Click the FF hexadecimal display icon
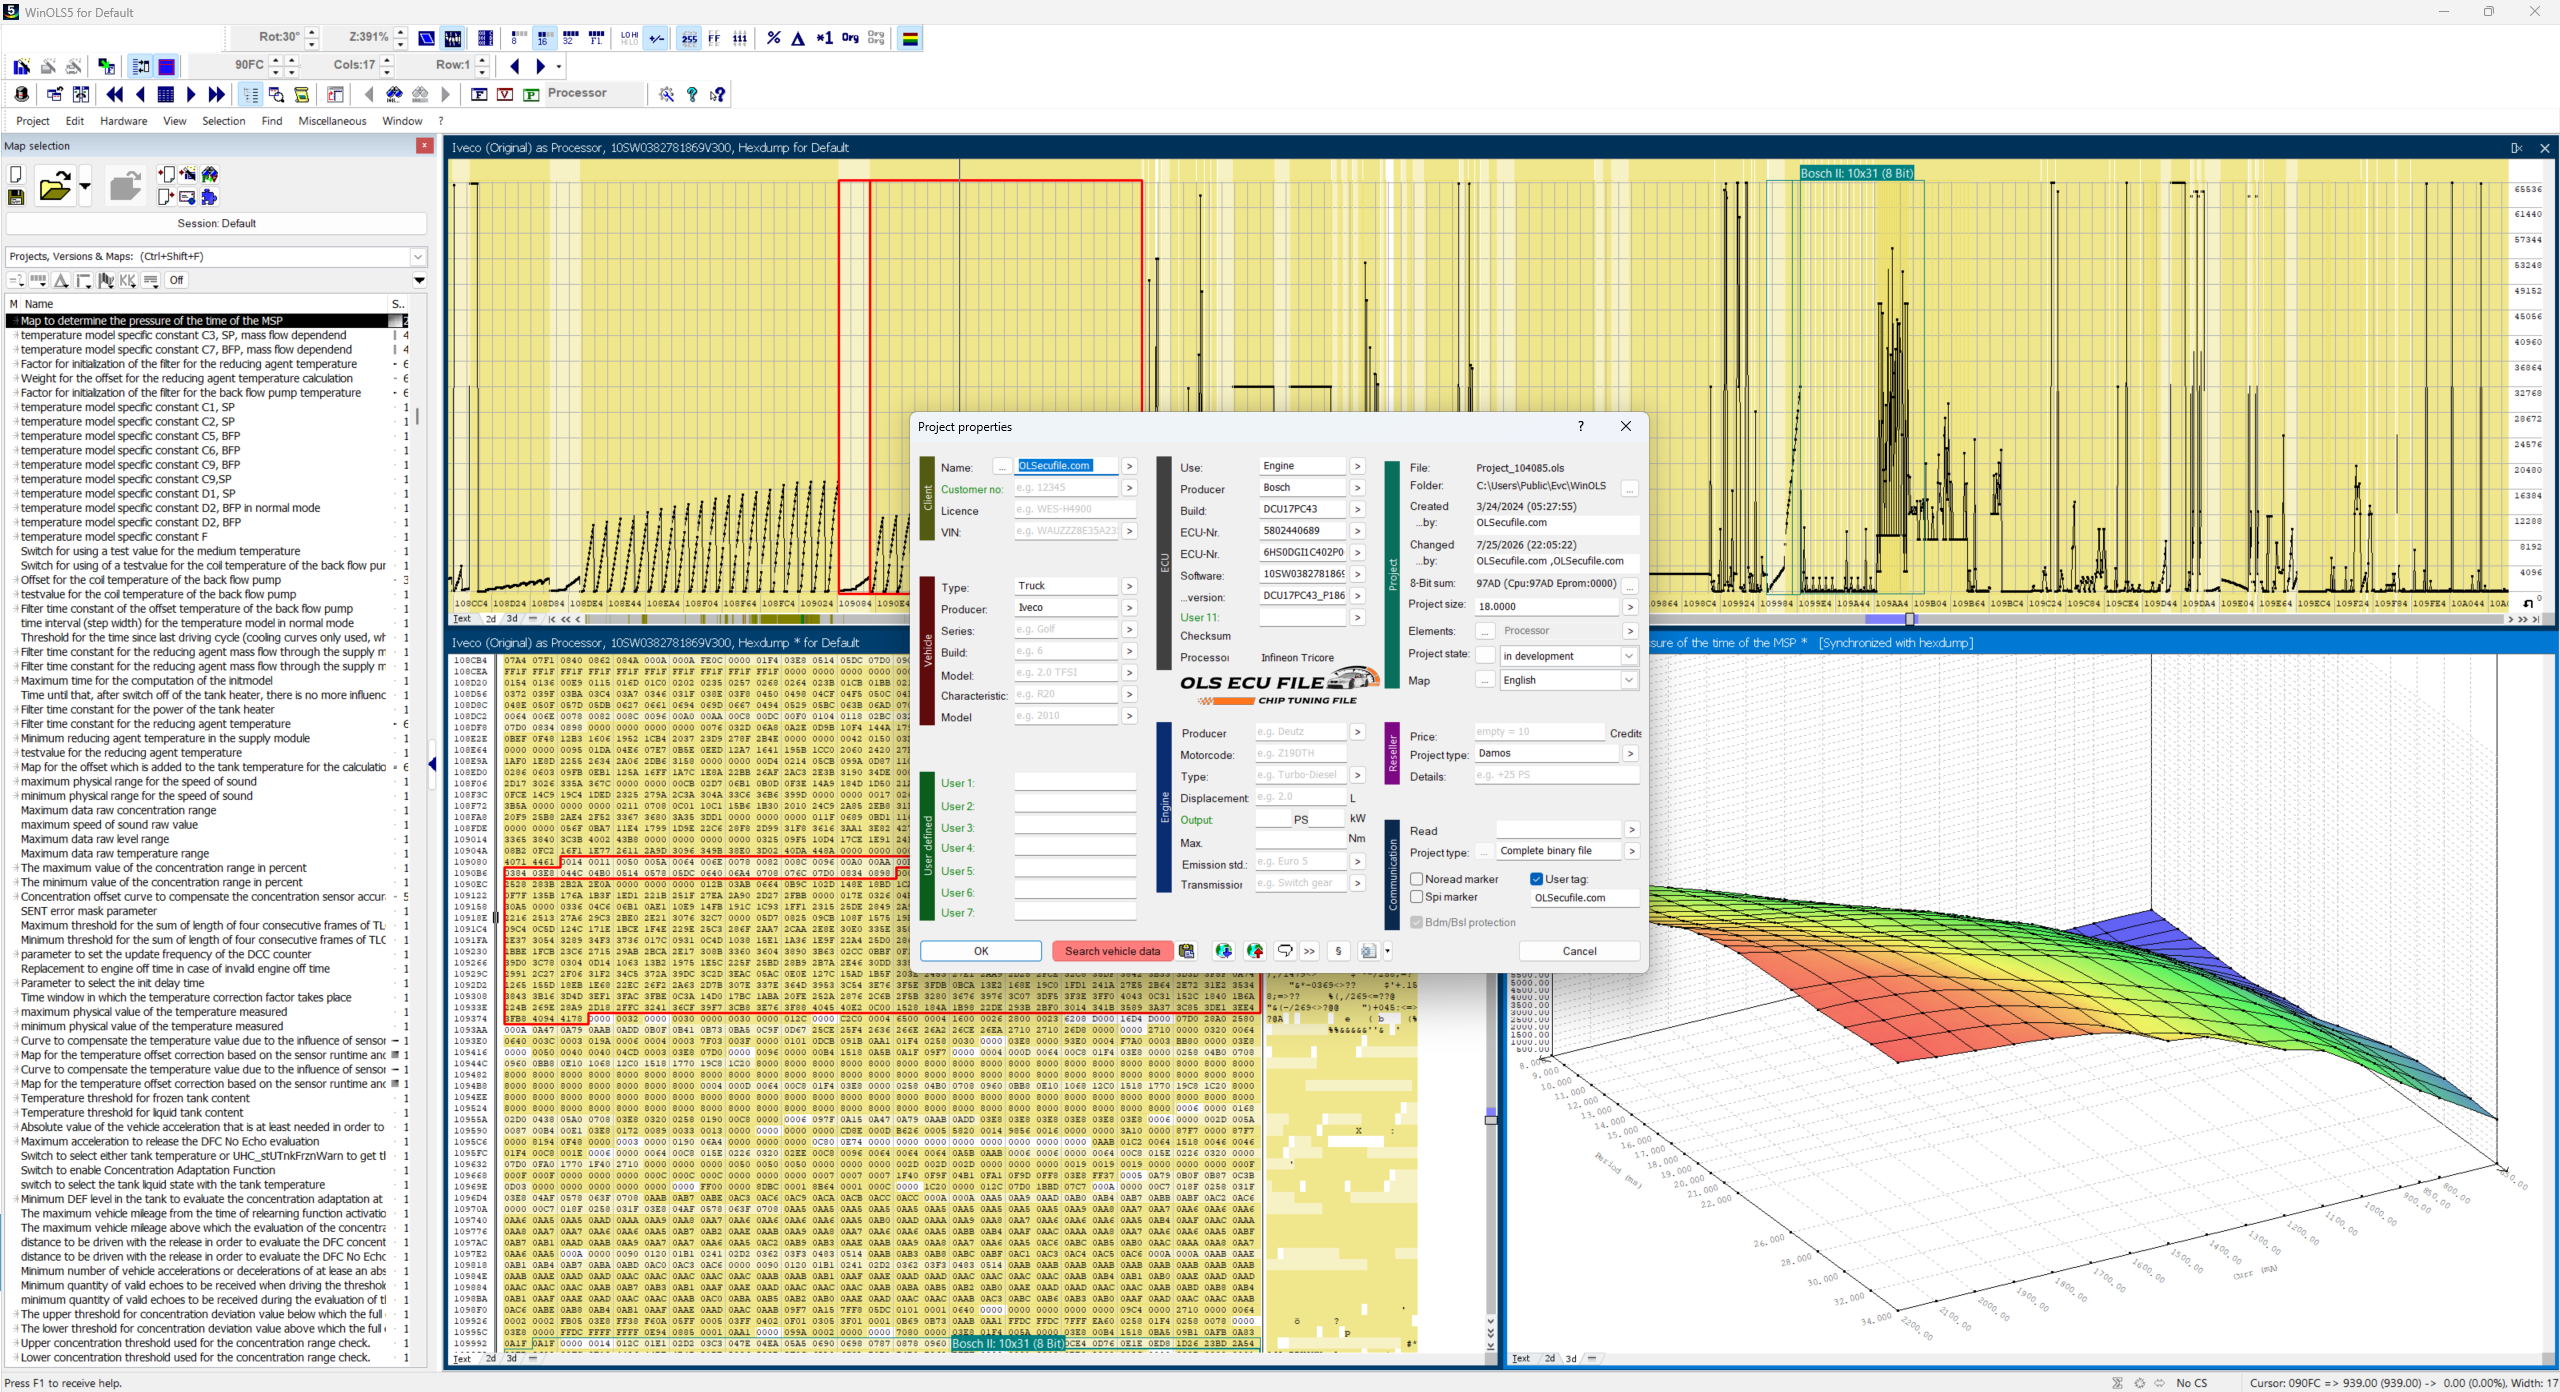The image size is (2560, 1392). (x=714, y=38)
